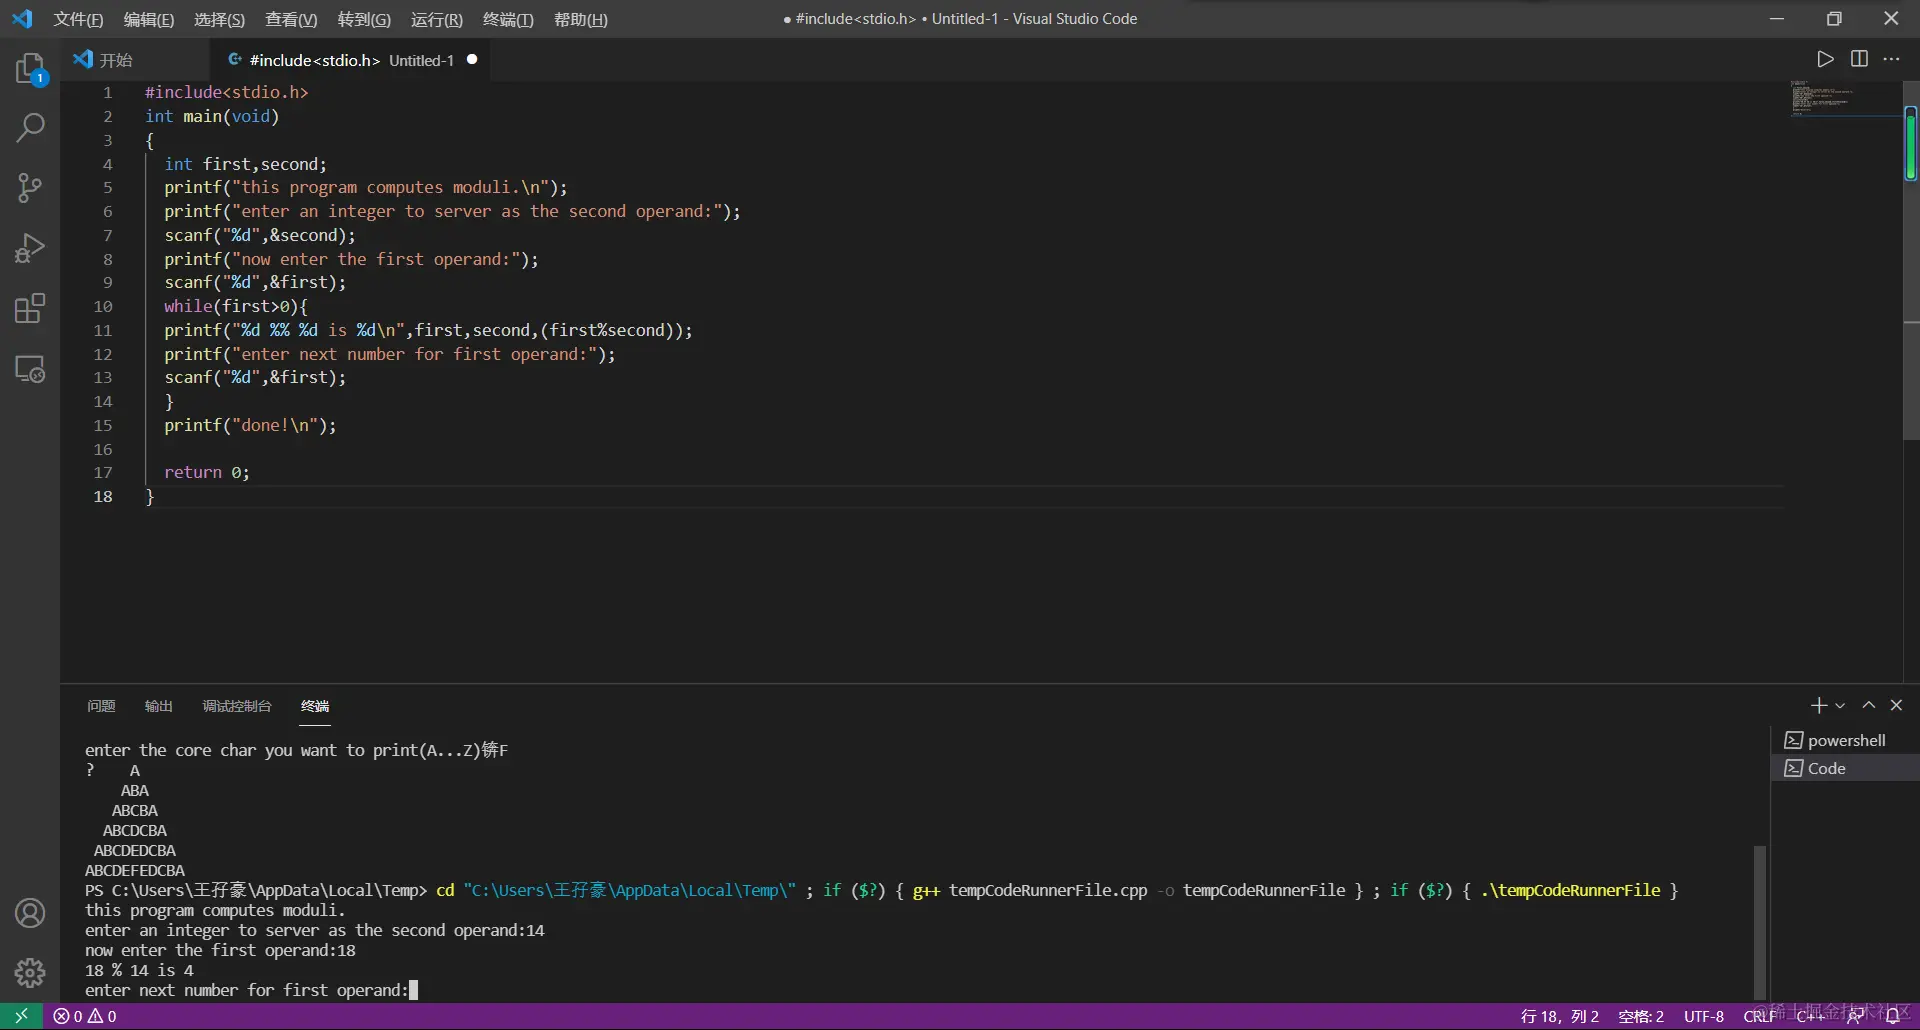Switch to the 终端 panel tab

point(315,706)
